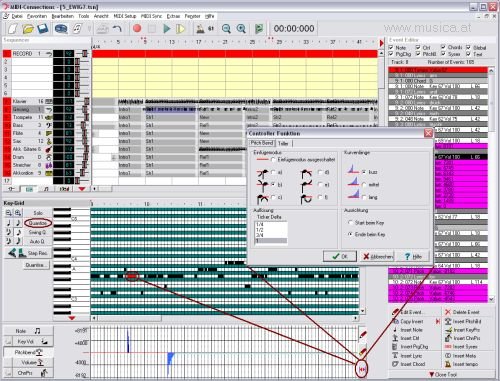Open the MIDI Setup menu
Image resolution: width=500 pixels, height=381 pixels.
point(125,16)
